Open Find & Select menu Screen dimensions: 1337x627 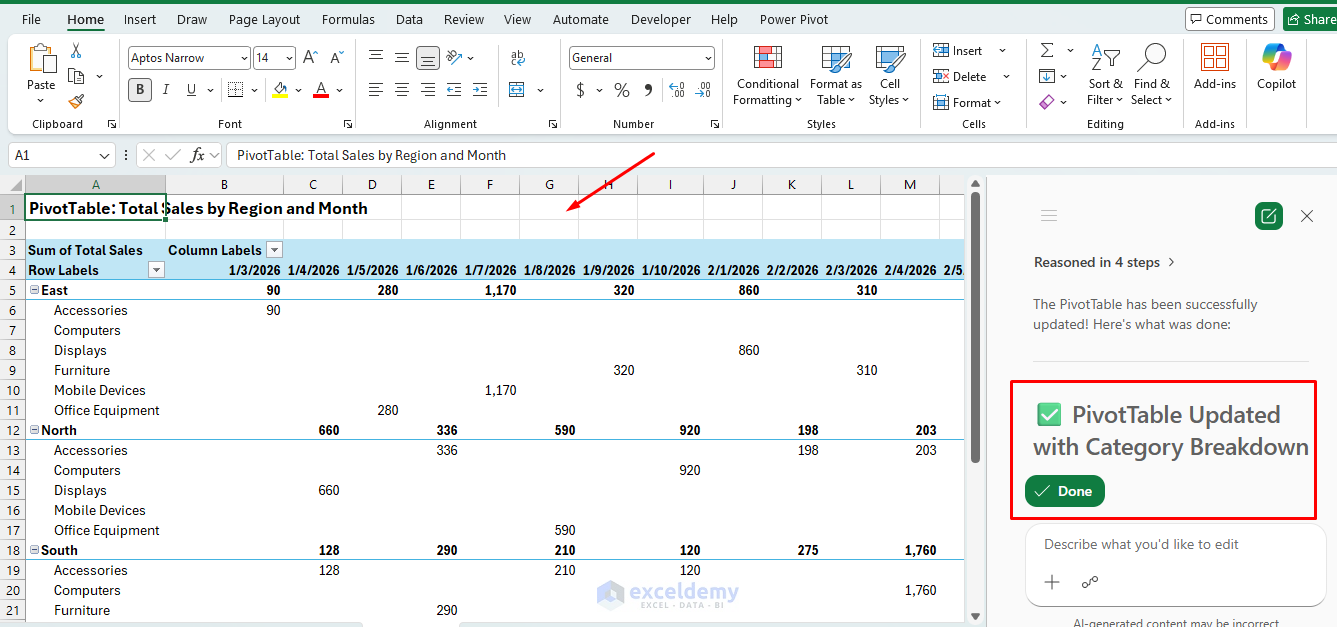(1151, 75)
